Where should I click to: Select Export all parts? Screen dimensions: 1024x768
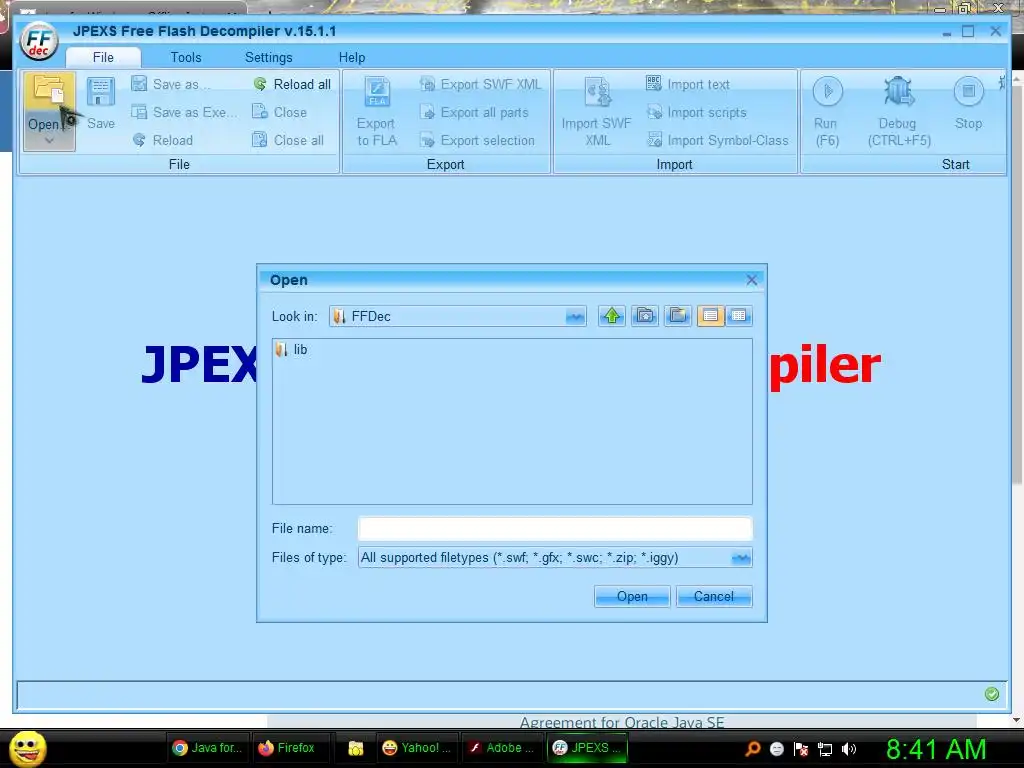[x=474, y=112]
